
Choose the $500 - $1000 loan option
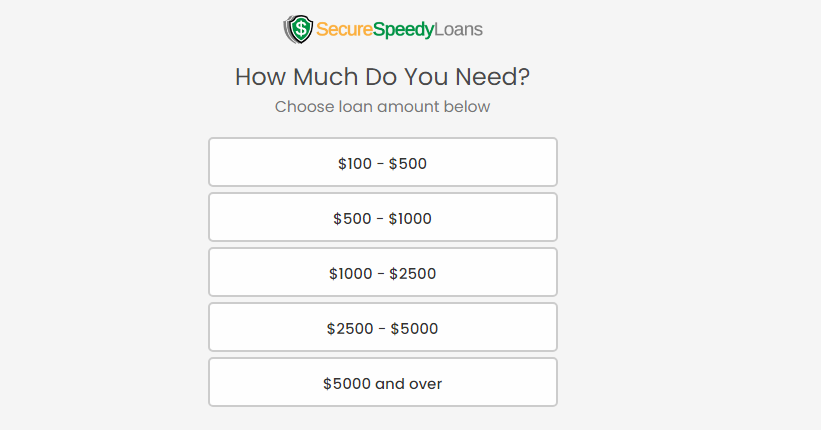[x=383, y=217]
